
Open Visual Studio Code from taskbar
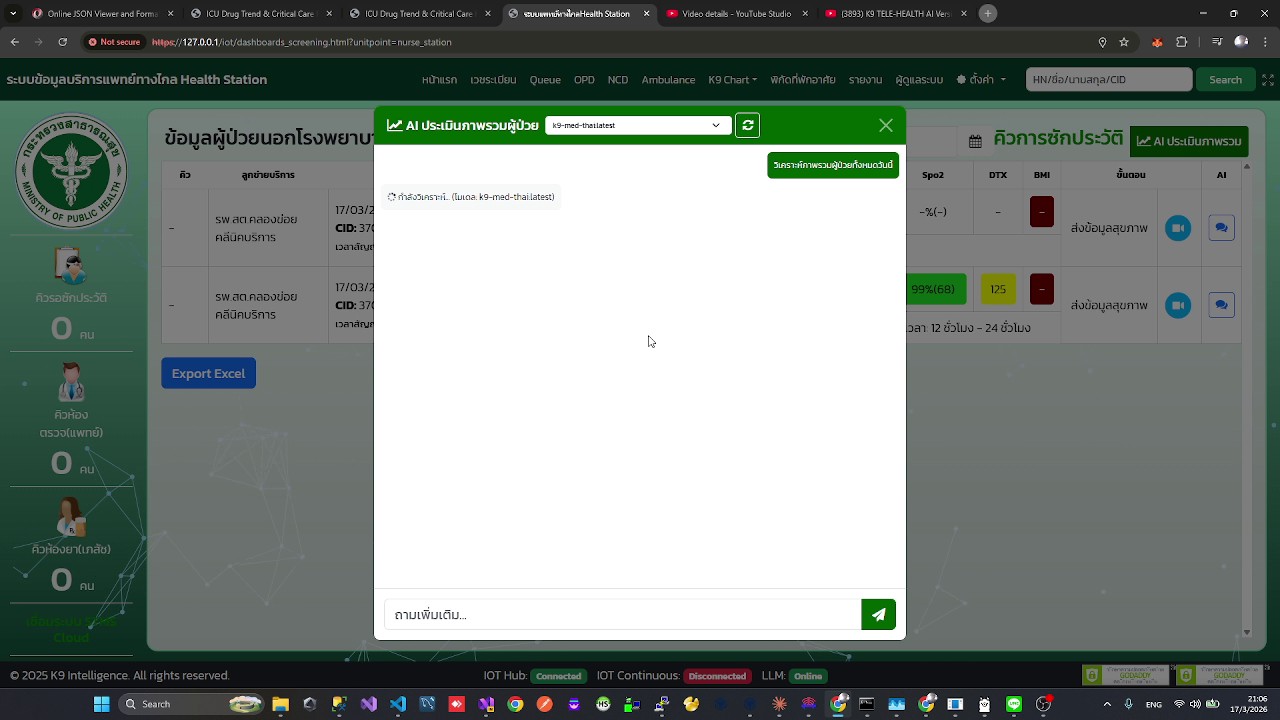point(398,704)
